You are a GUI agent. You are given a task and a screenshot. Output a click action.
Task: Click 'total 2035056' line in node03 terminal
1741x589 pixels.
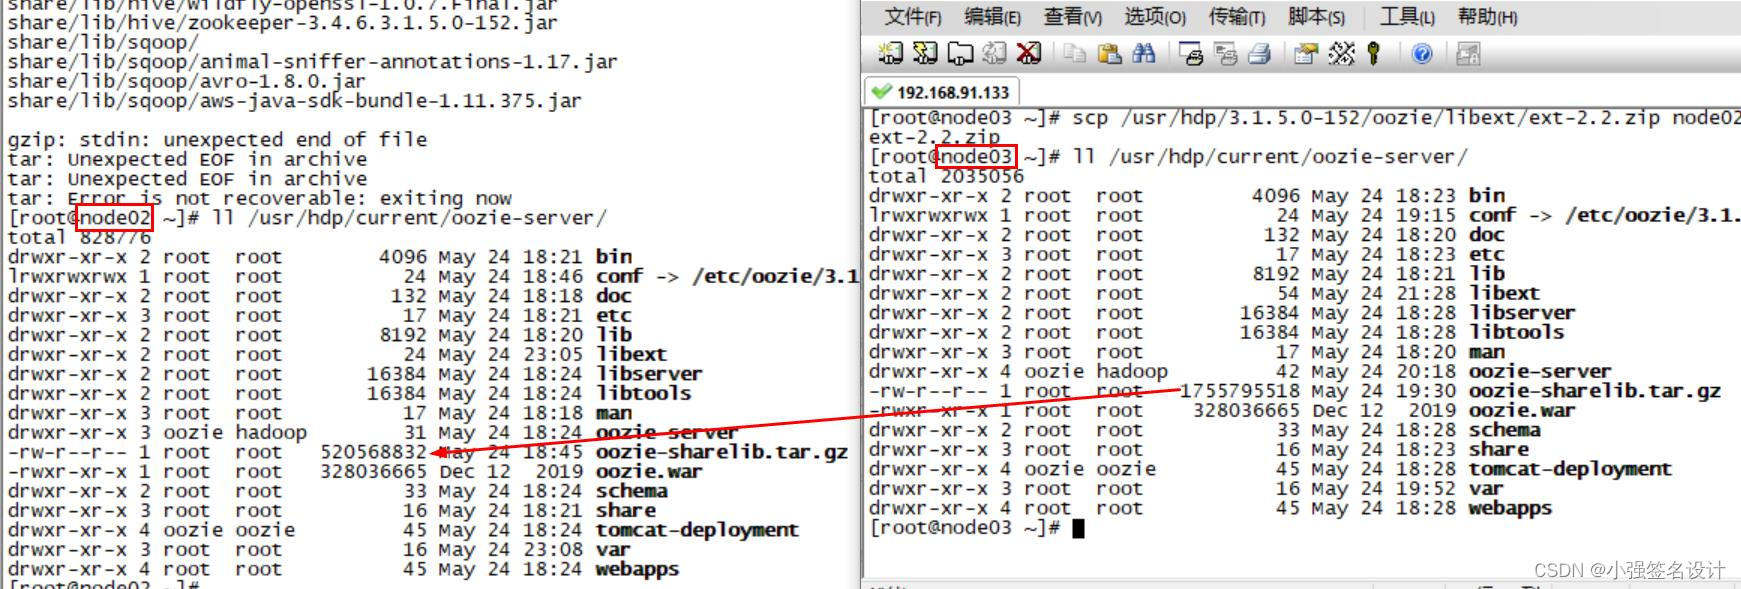[x=946, y=176]
